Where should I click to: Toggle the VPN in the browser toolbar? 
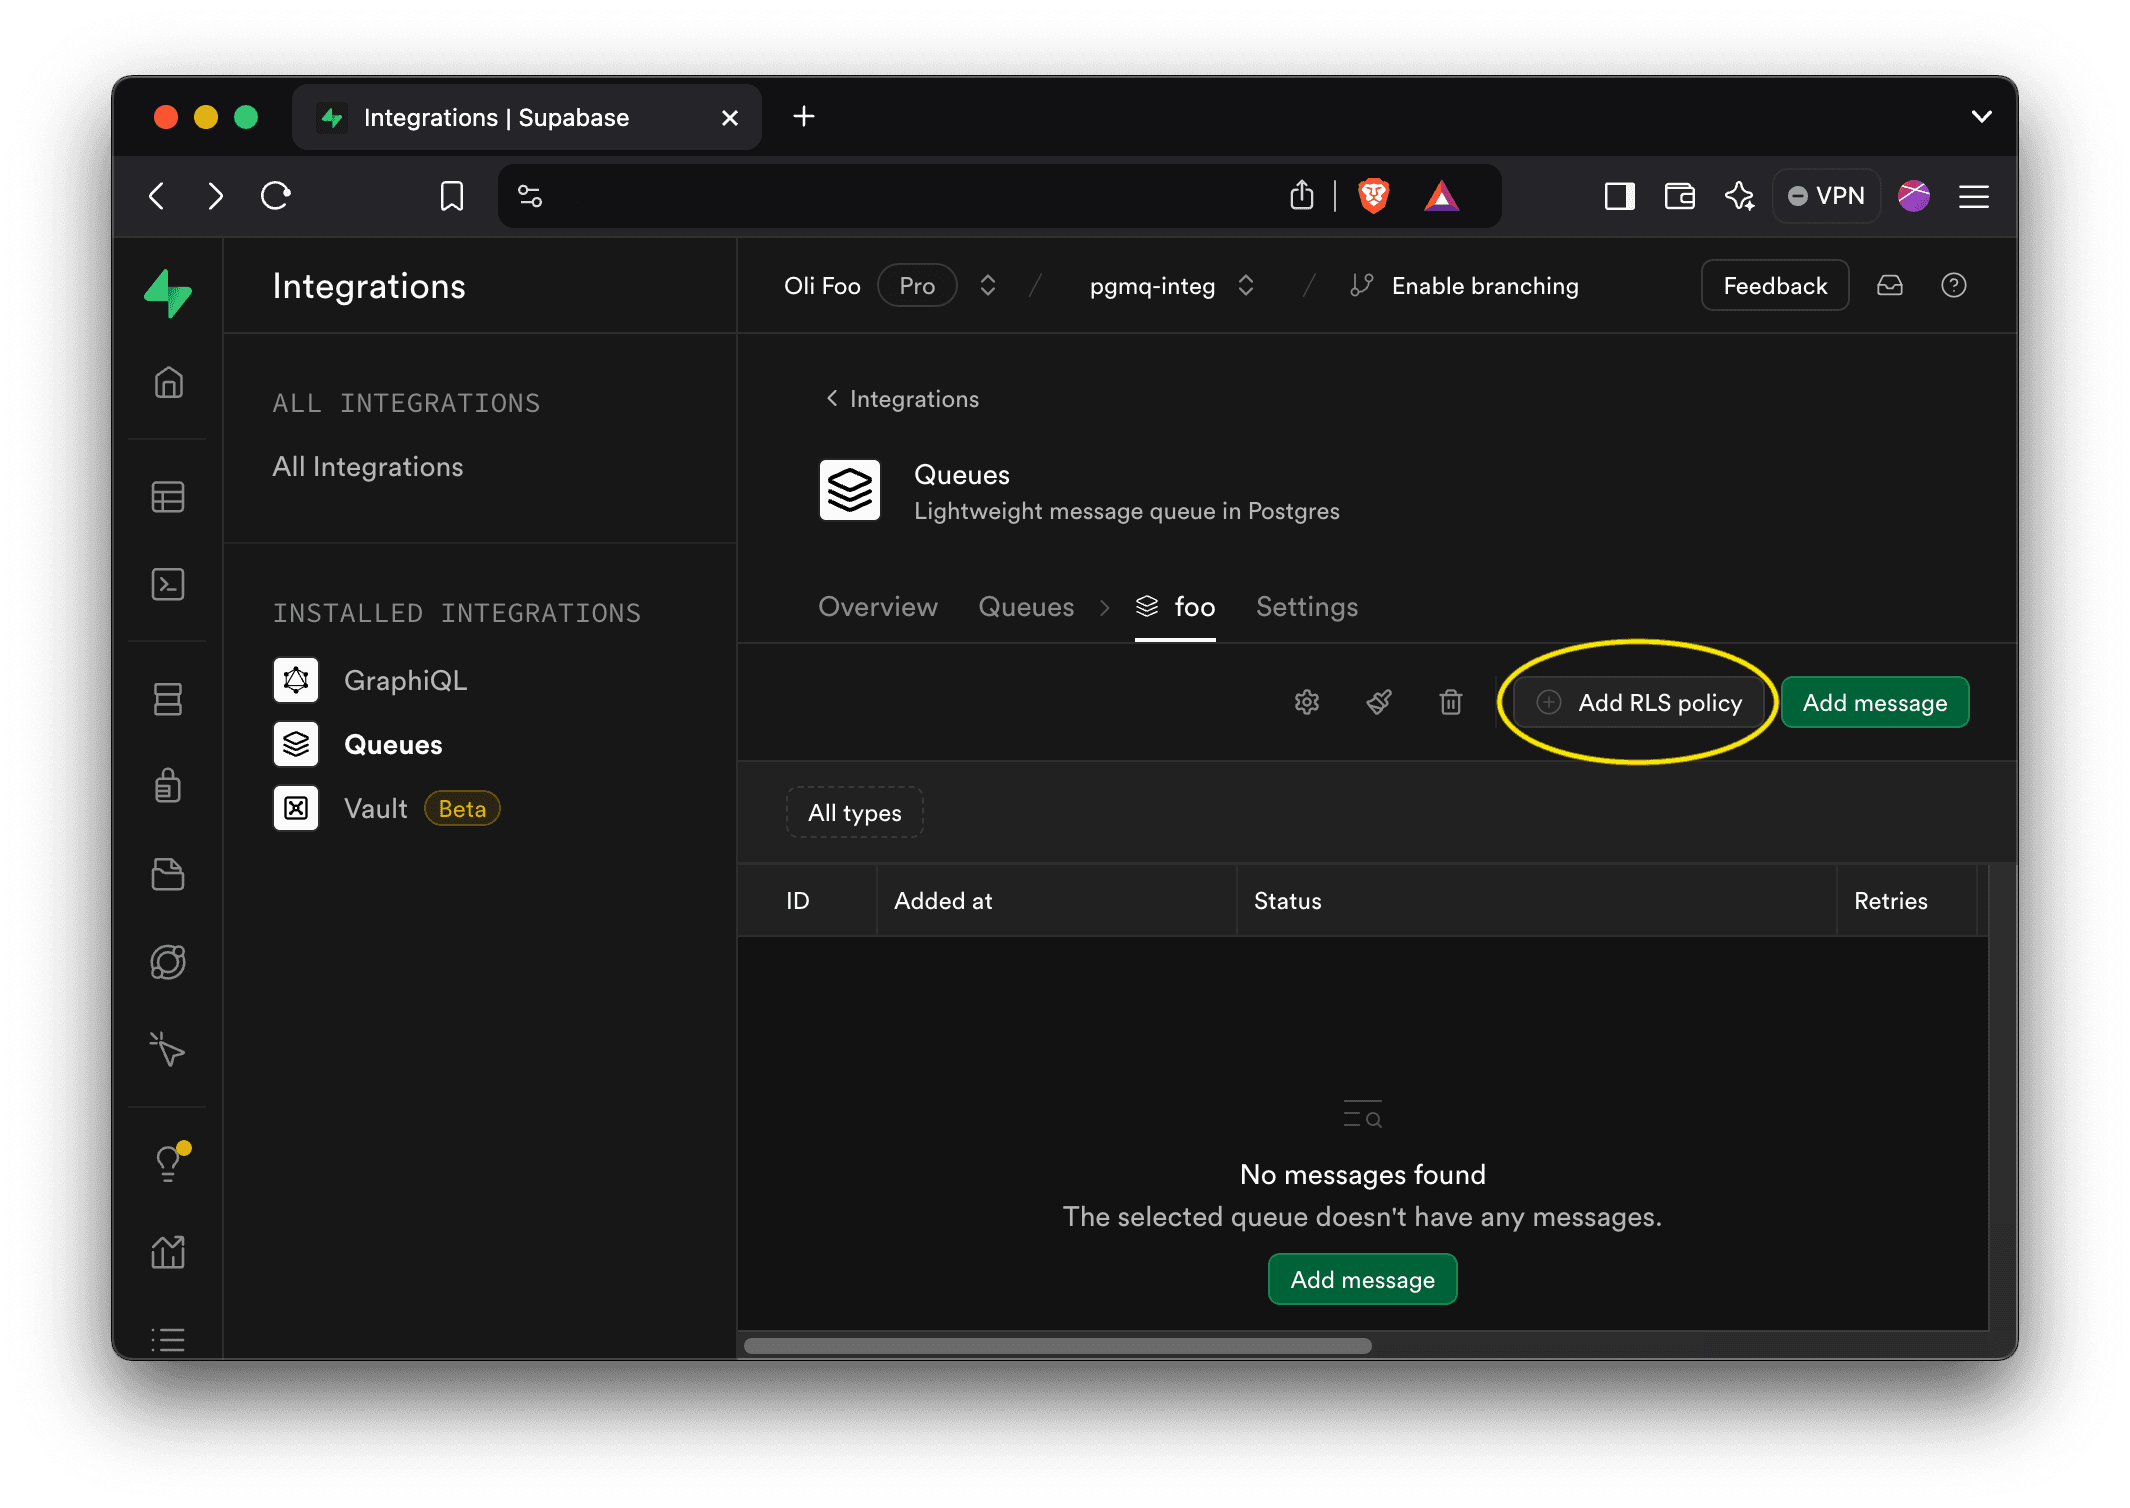(x=1826, y=196)
